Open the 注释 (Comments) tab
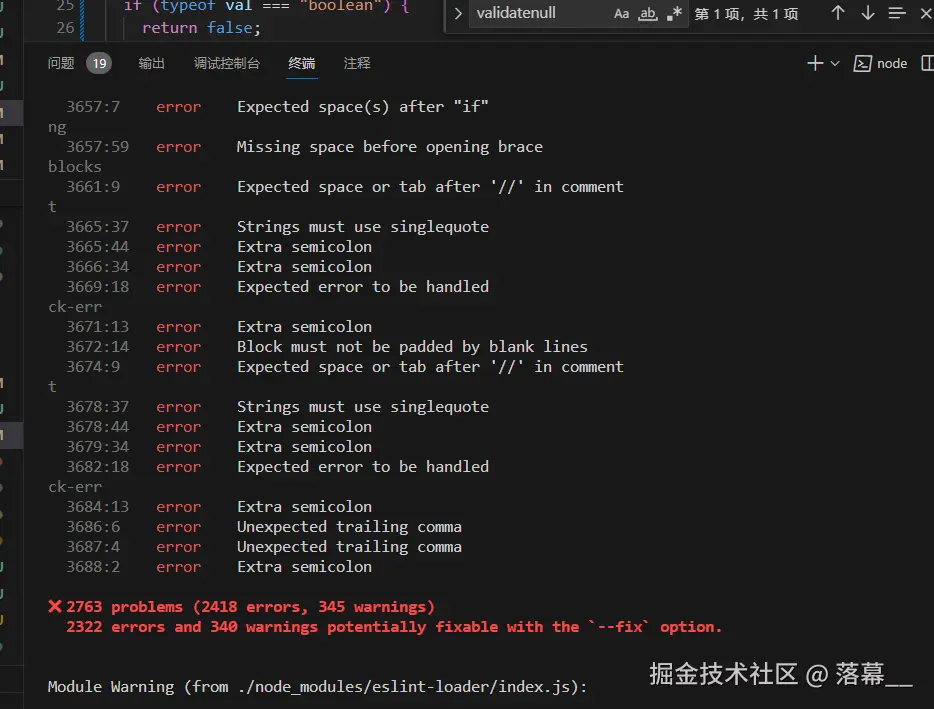The width and height of the screenshot is (934, 709). coord(357,63)
